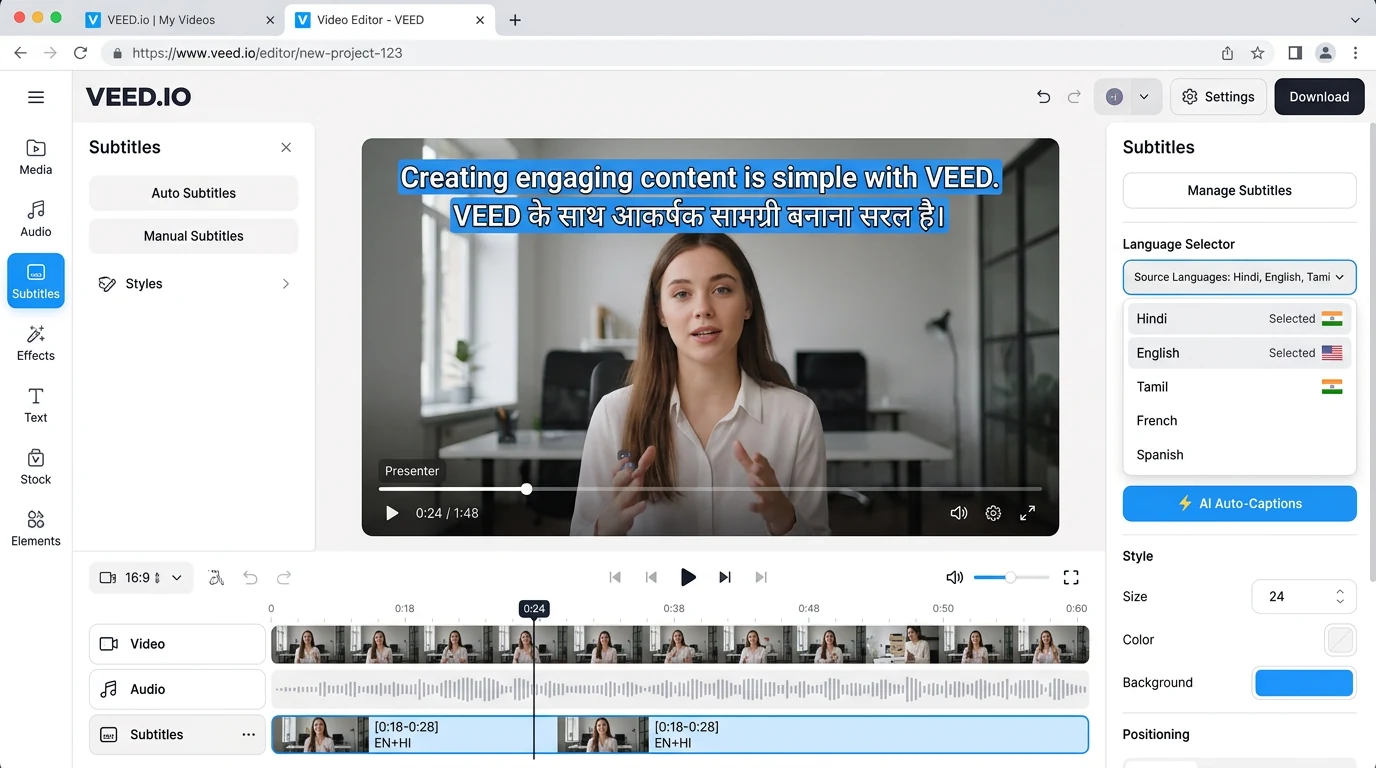Adjust the timeline volume slider
This screenshot has width=1376, height=768.
pyautogui.click(x=1011, y=577)
